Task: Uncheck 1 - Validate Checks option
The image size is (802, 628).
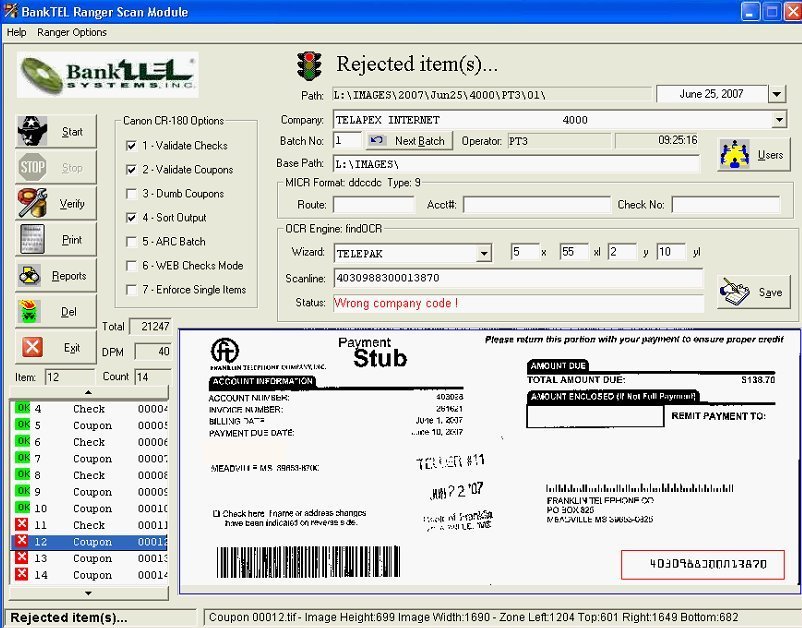Action: pos(132,146)
